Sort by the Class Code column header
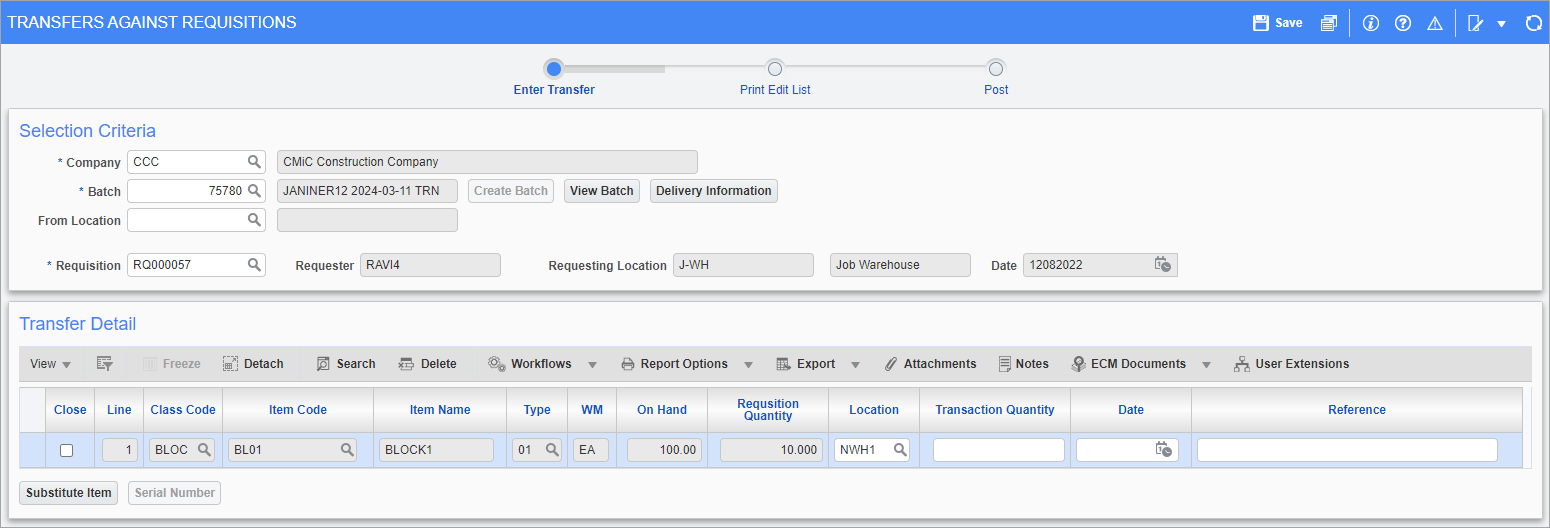This screenshot has width=1550, height=528. click(x=183, y=410)
